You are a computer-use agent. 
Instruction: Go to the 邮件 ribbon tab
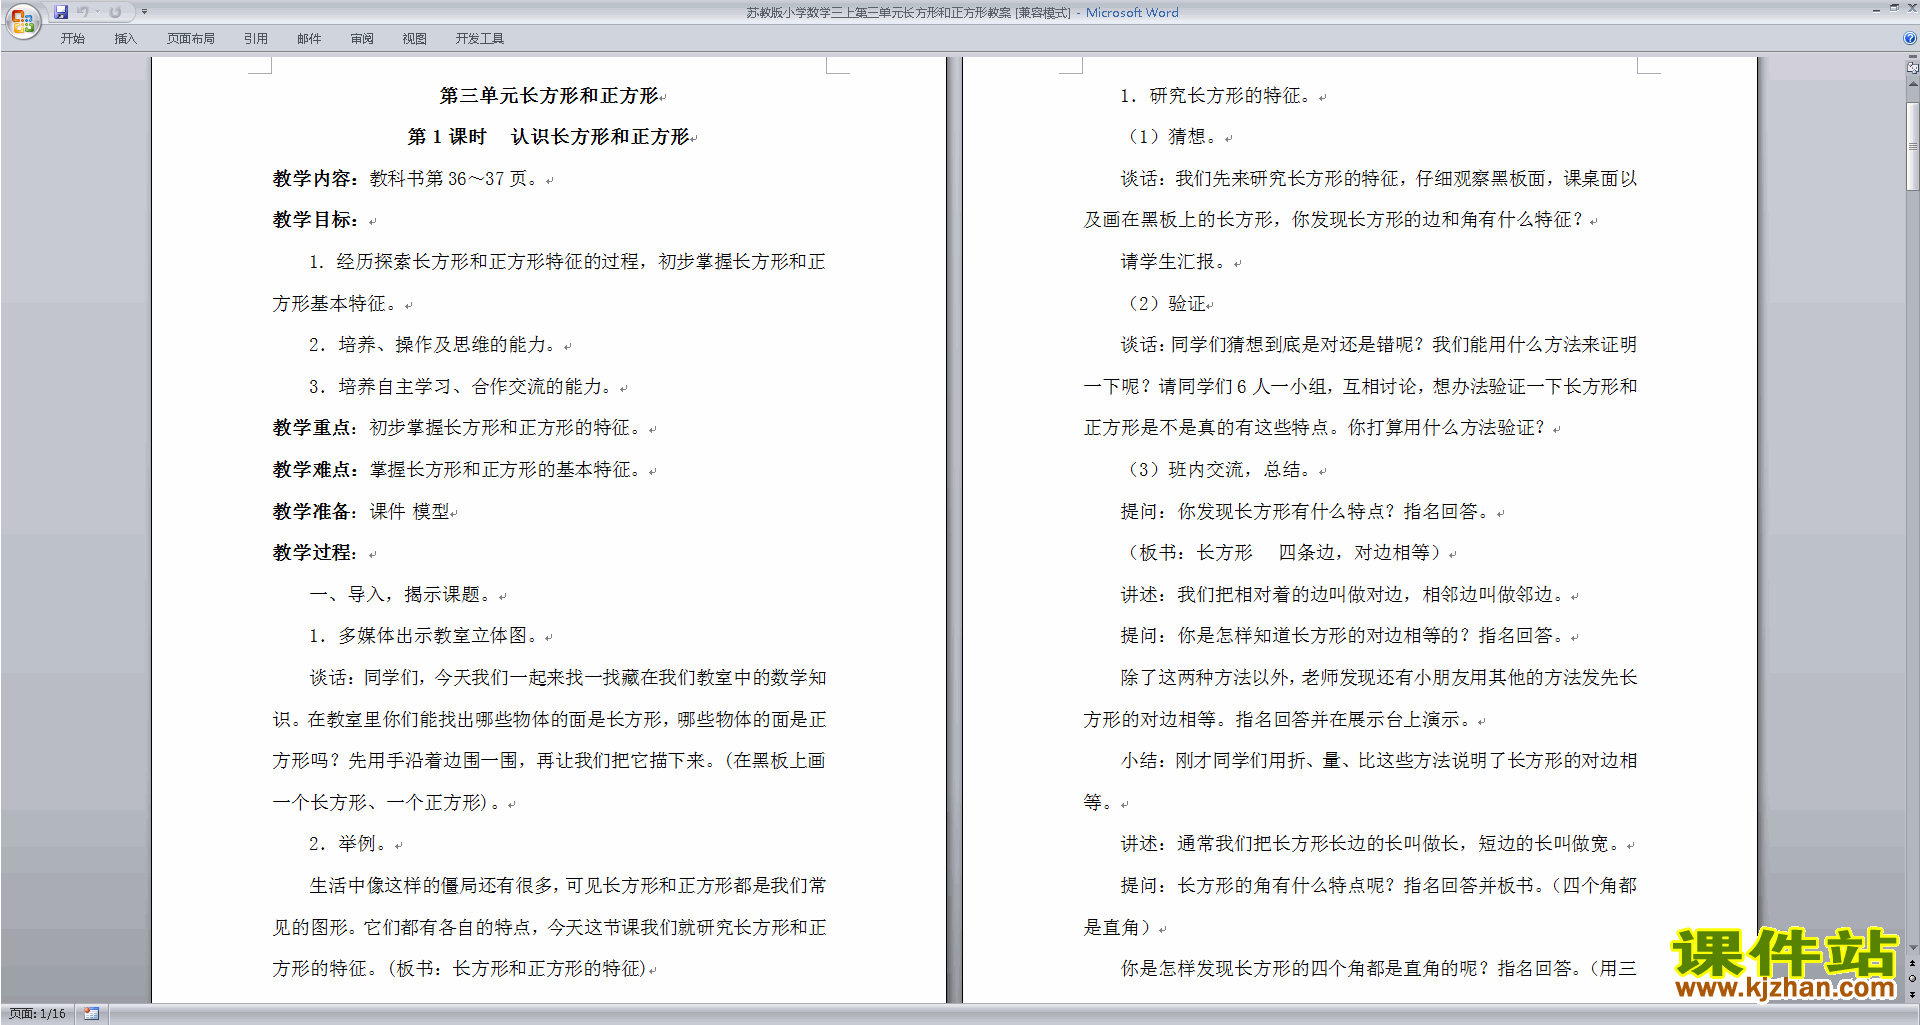(309, 38)
